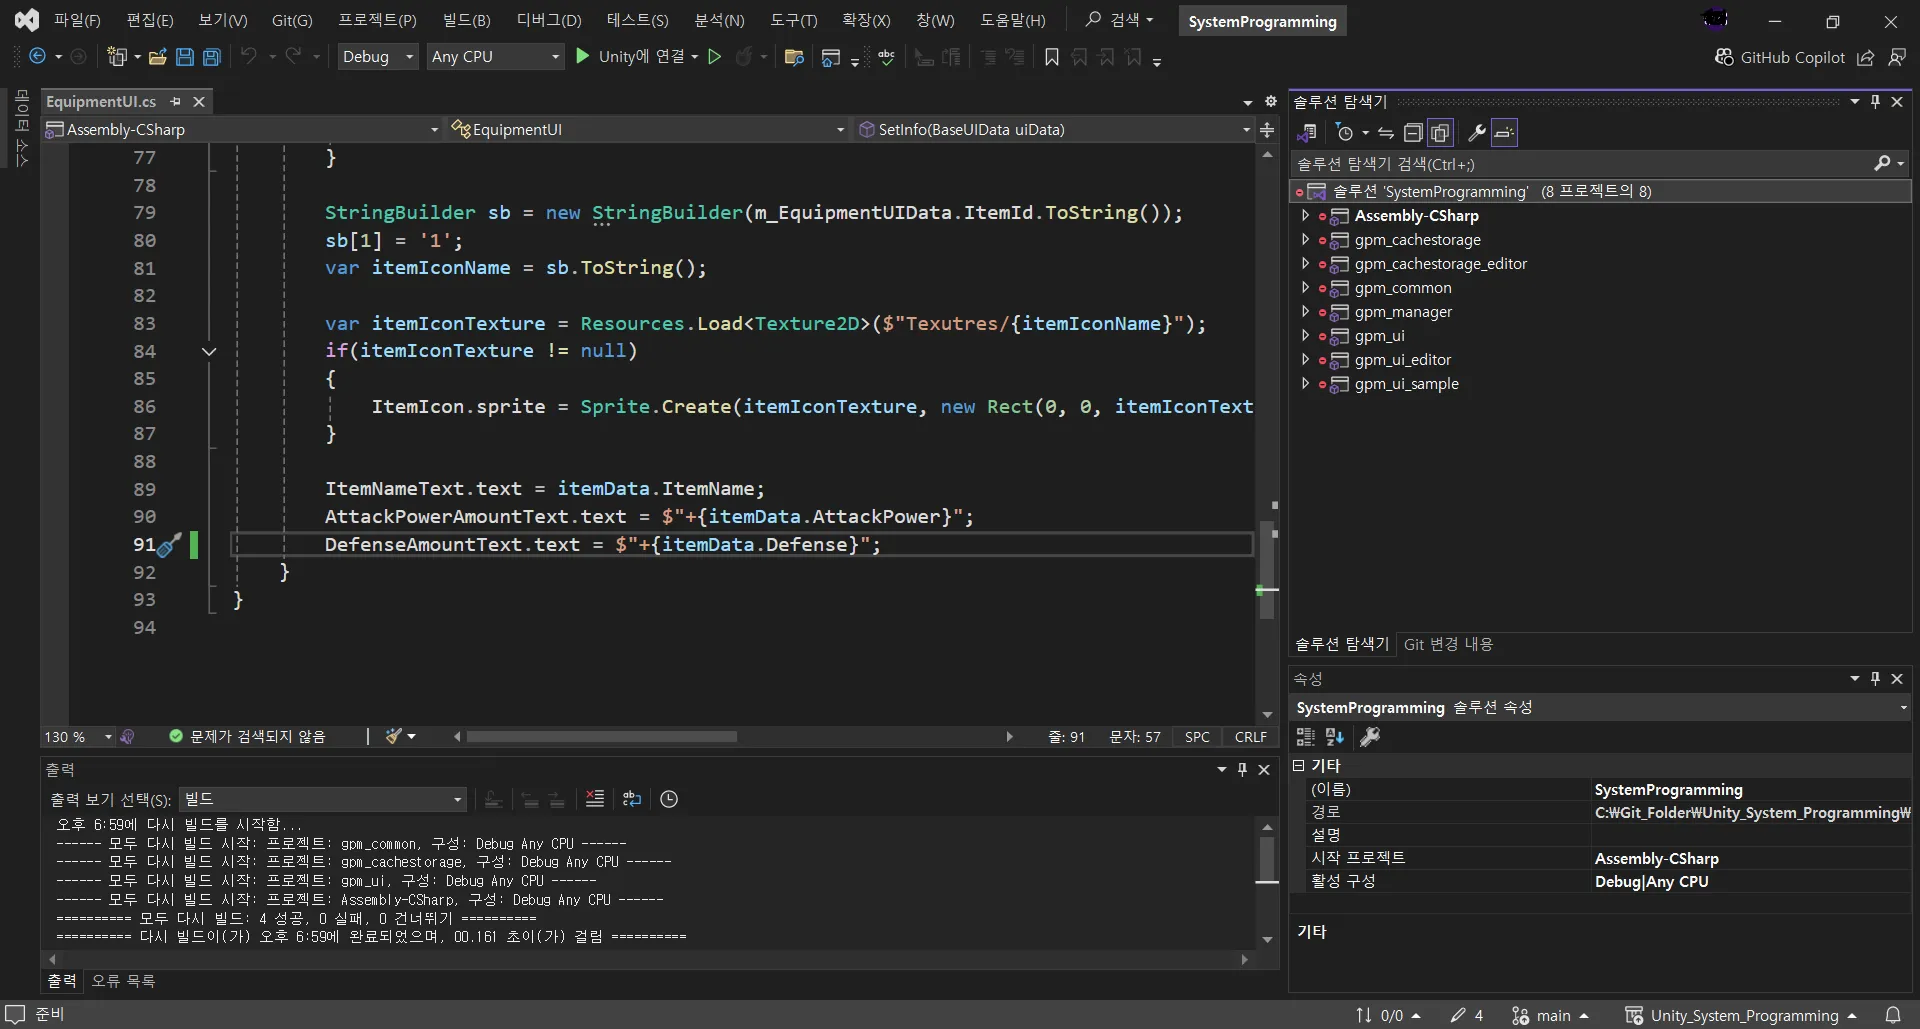Click the new item icon in the toolbar

pyautogui.click(x=117, y=57)
